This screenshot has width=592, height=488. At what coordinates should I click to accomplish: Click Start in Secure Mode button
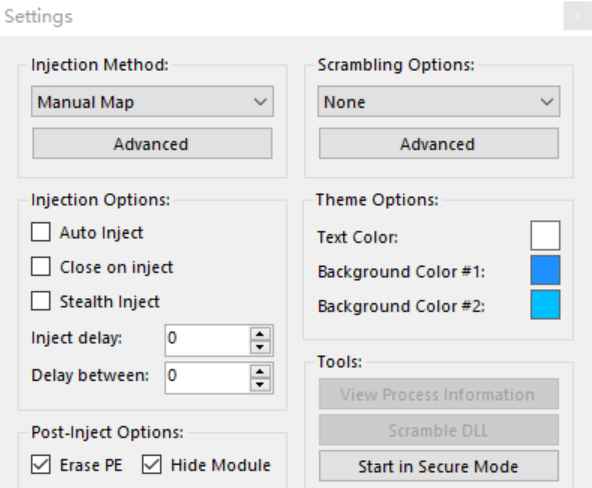[438, 466]
